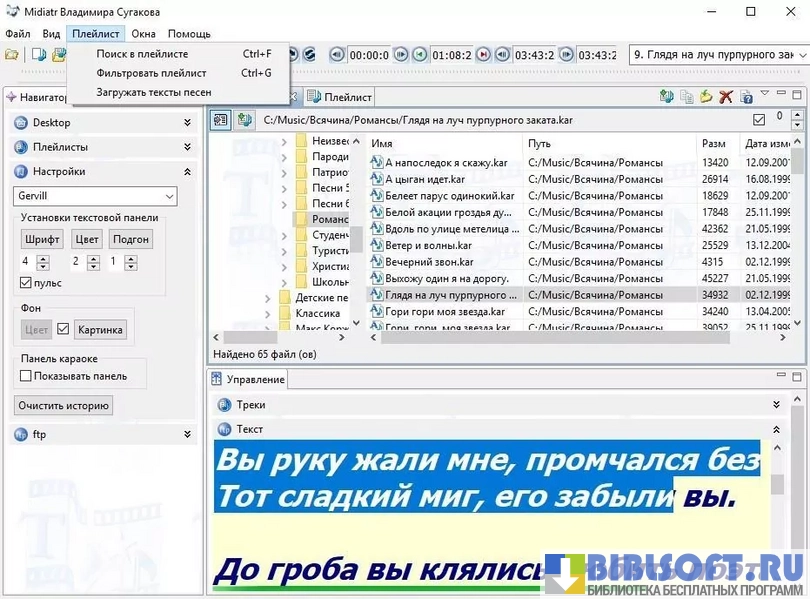810x599 pixels.
Task: Open the current song dropdown in the toolbar
Action: (718, 54)
